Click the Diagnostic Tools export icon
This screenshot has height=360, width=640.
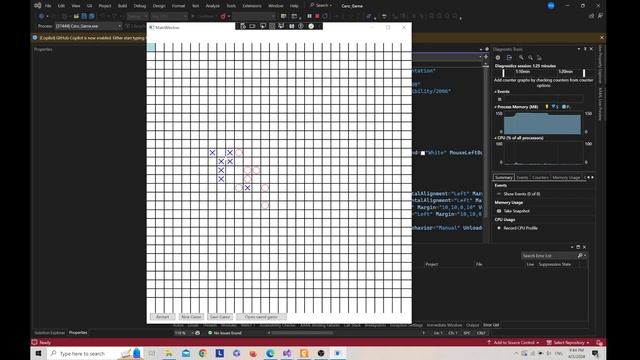click(509, 58)
